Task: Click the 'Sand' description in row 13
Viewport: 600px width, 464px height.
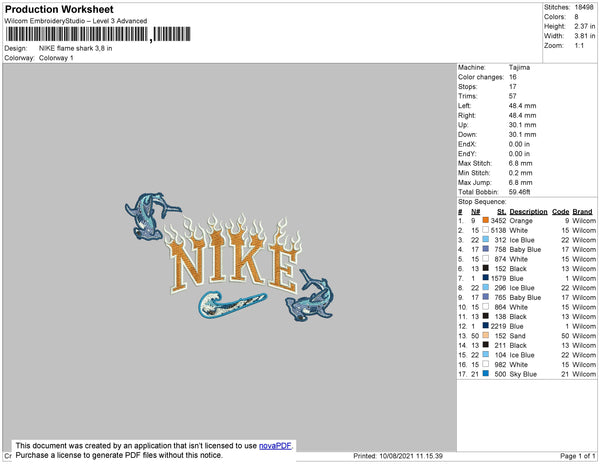Action: pos(517,336)
